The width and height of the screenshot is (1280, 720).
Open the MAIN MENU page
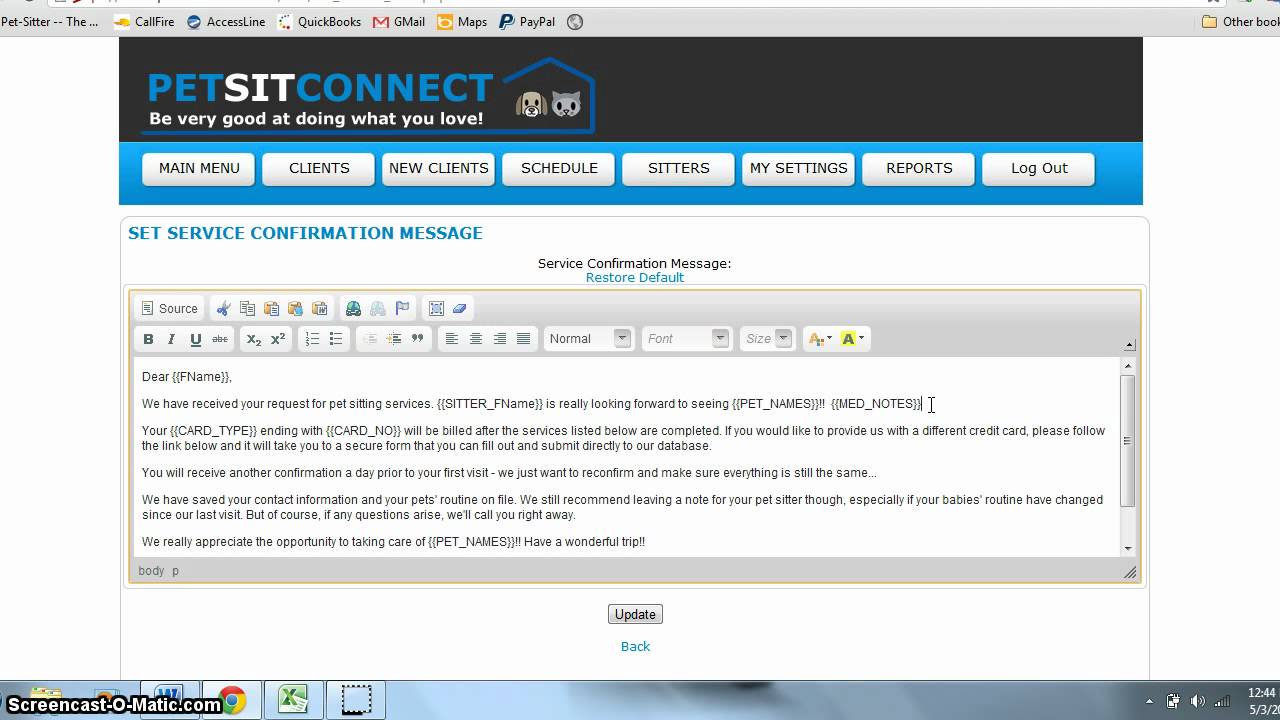coord(199,169)
